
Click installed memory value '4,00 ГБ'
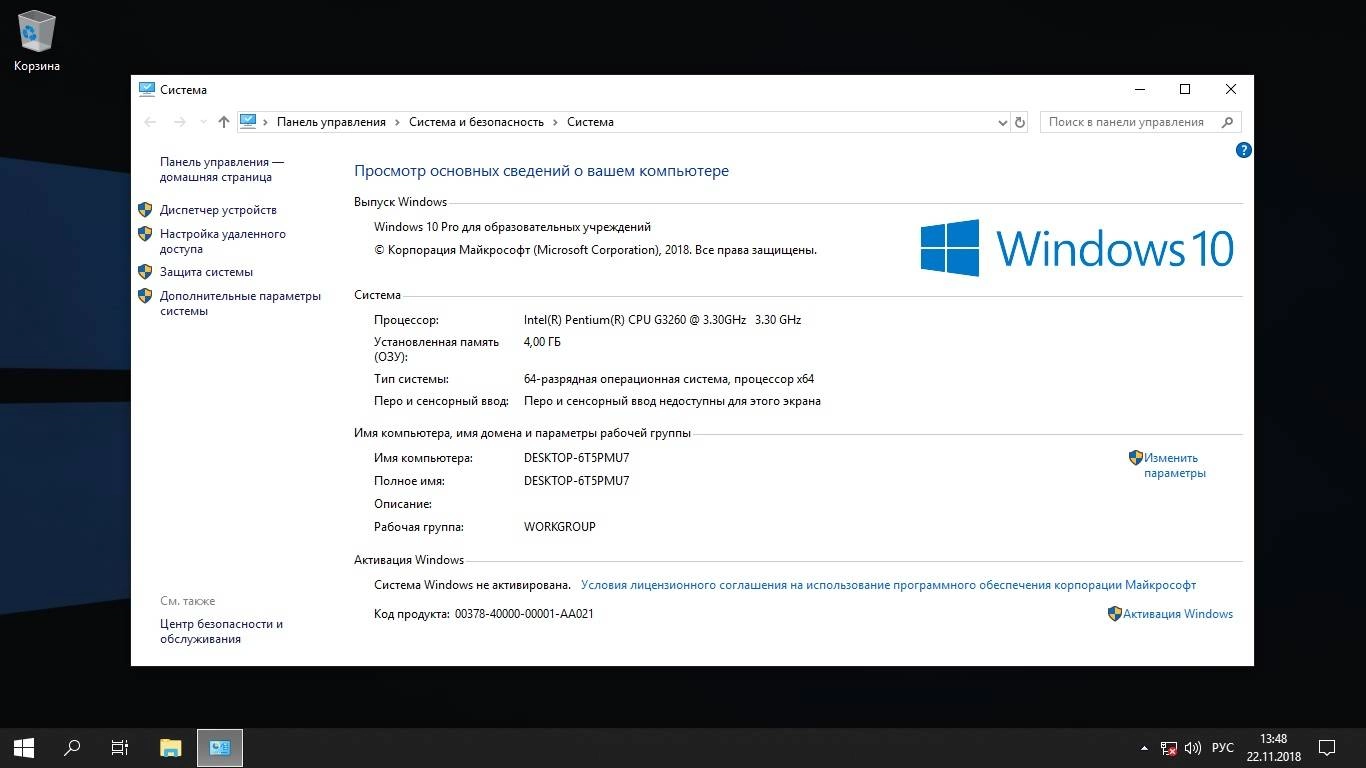(x=542, y=342)
